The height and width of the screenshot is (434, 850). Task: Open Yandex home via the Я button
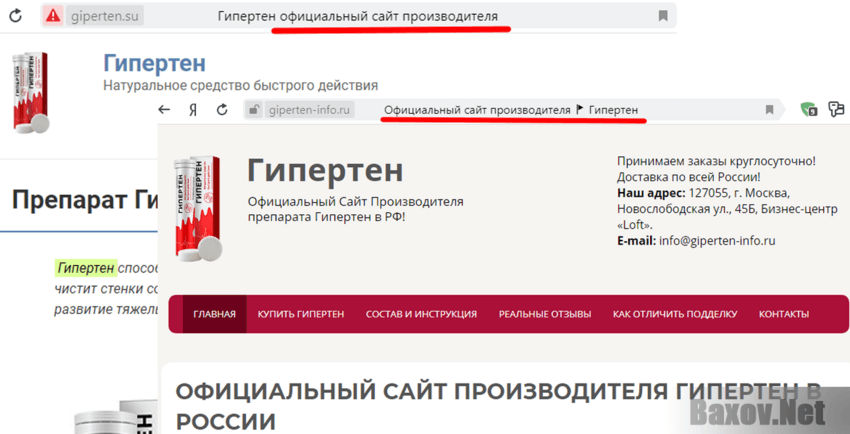pyautogui.click(x=192, y=111)
